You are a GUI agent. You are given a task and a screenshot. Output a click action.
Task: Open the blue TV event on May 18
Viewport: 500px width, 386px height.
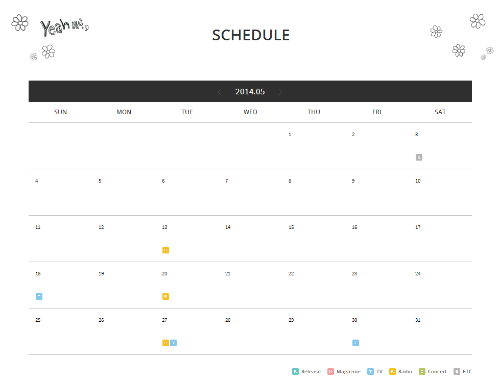[39, 296]
